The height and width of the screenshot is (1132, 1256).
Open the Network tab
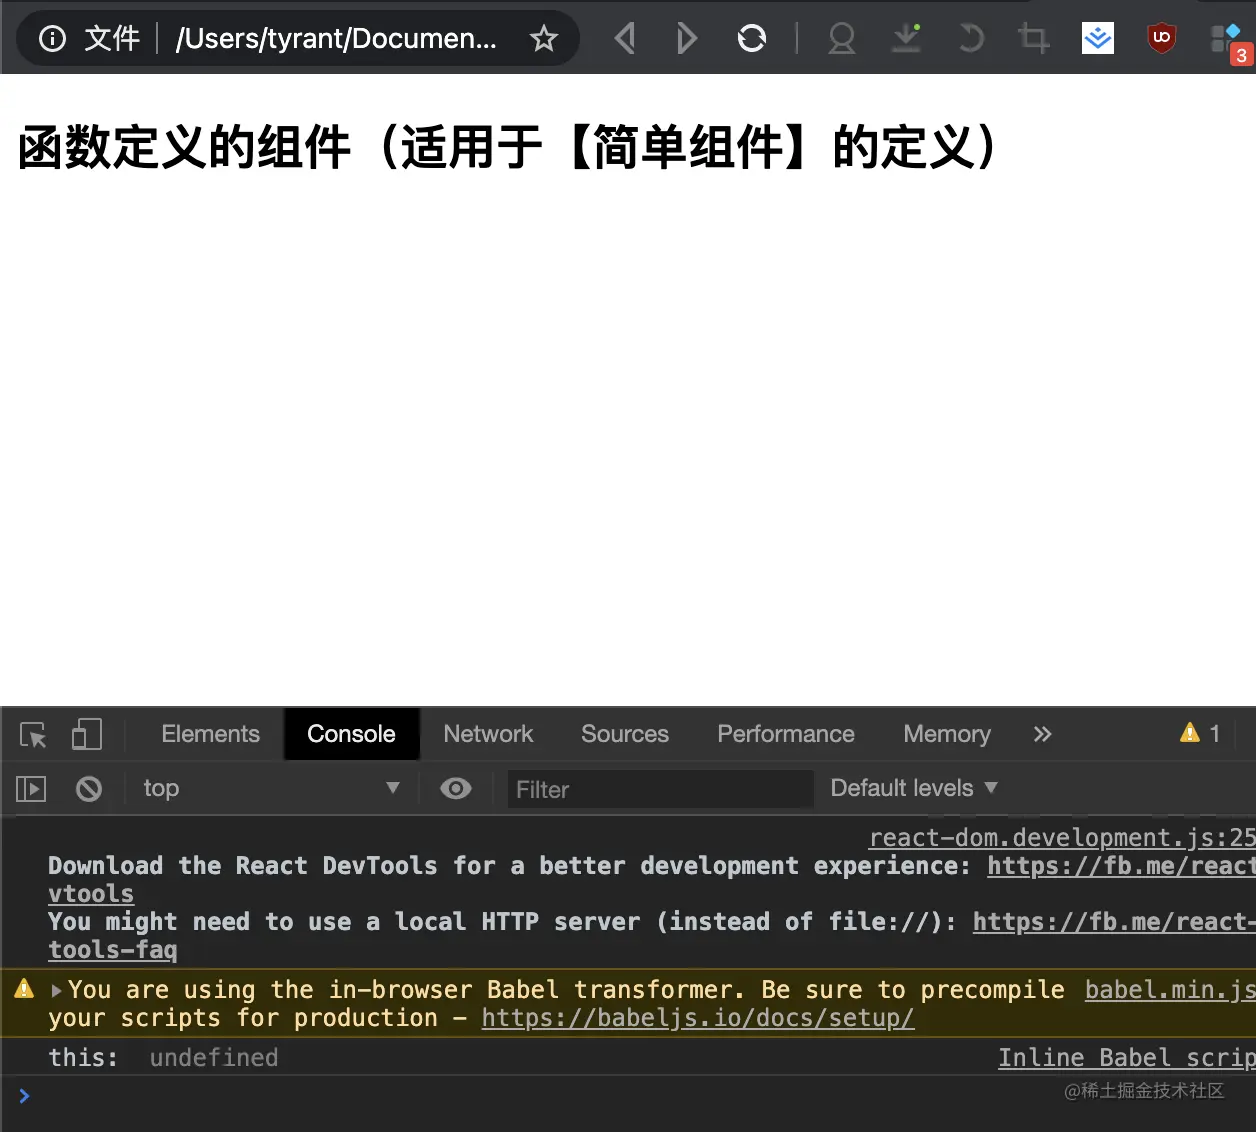(488, 734)
